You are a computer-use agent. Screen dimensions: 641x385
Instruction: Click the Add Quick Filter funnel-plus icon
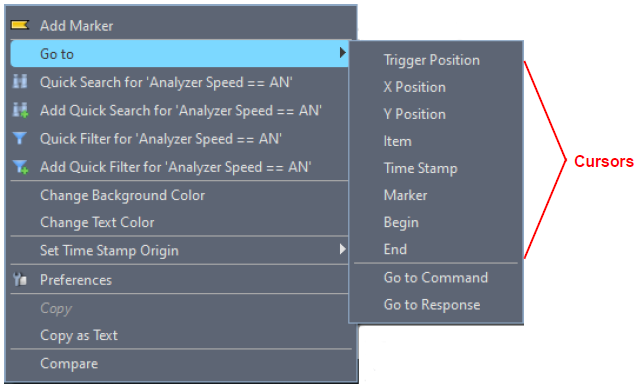20,167
